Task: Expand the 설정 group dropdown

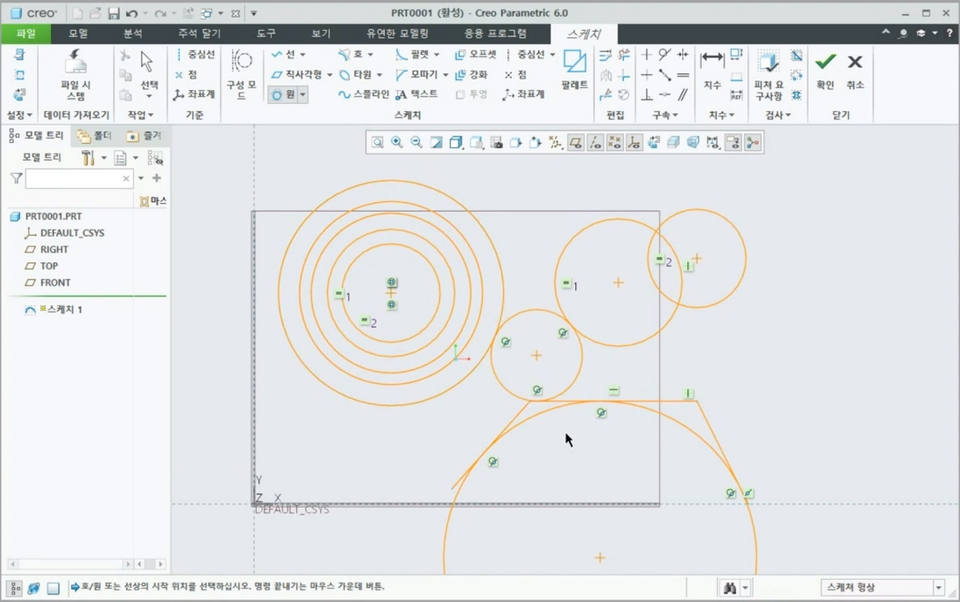Action: pyautogui.click(x=20, y=115)
